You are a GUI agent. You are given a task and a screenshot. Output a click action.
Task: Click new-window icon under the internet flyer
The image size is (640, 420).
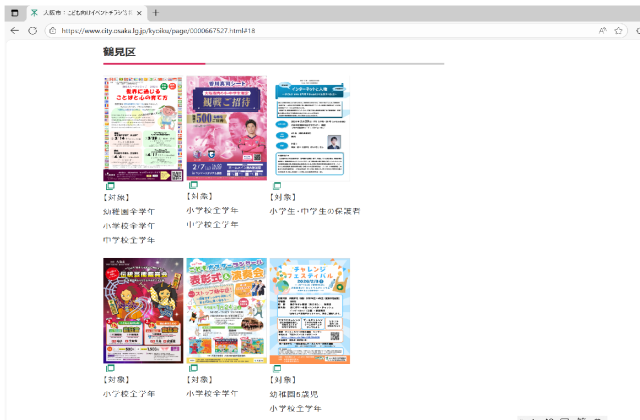tap(277, 186)
